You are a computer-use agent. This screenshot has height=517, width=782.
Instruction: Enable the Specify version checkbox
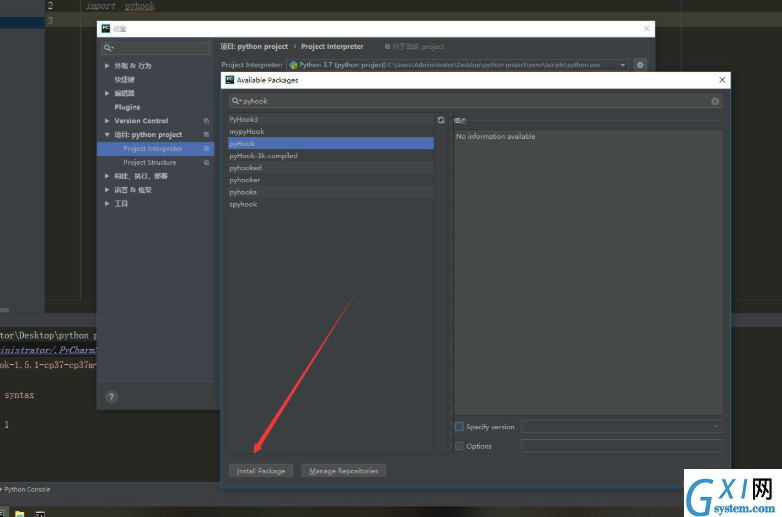(459, 427)
